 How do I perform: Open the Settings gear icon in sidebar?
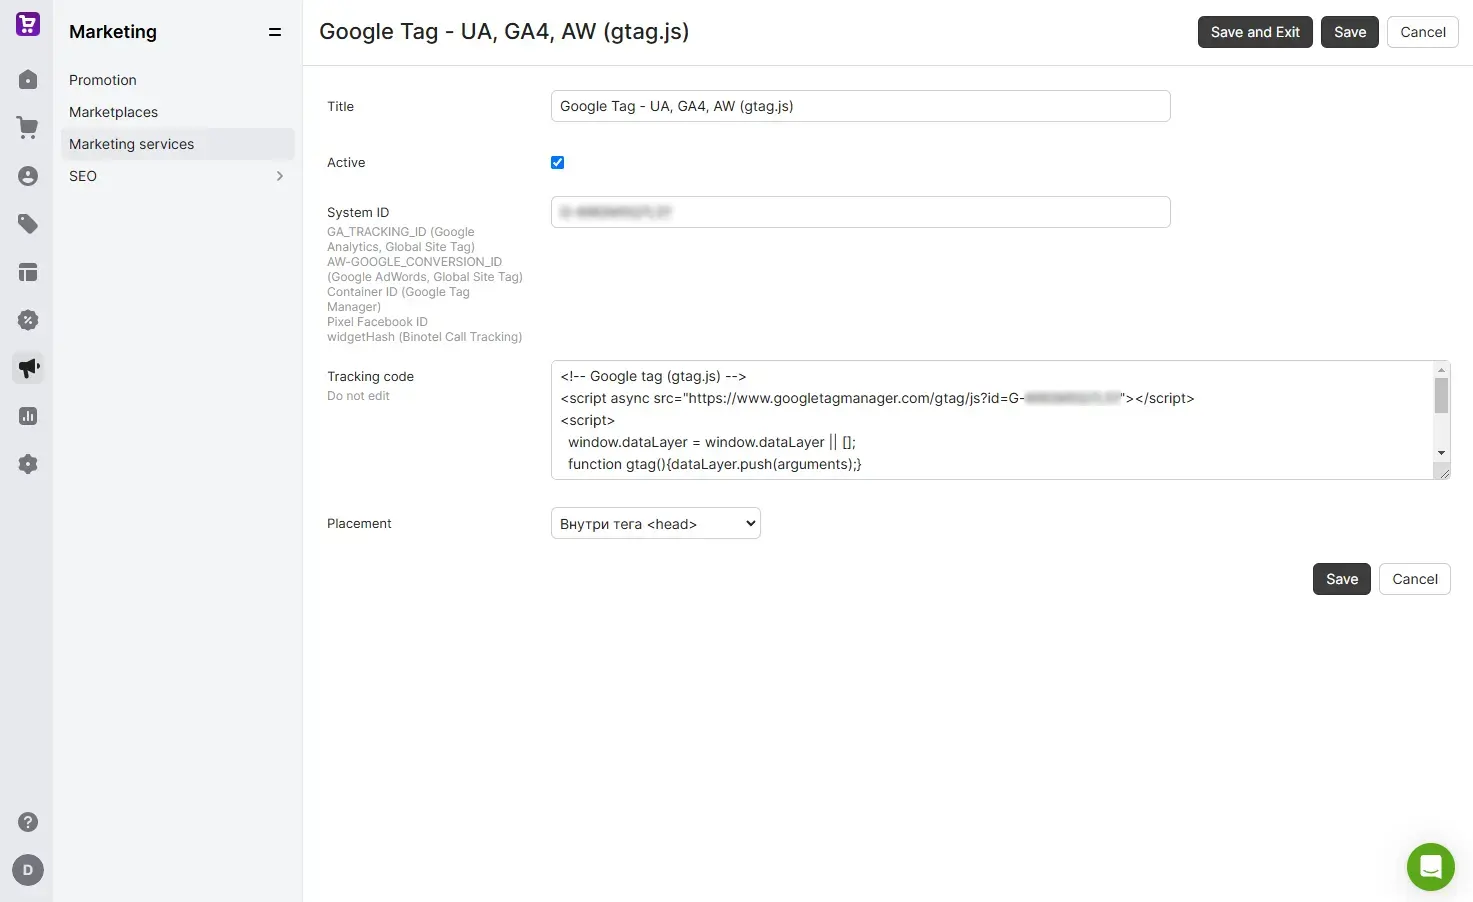(x=28, y=464)
